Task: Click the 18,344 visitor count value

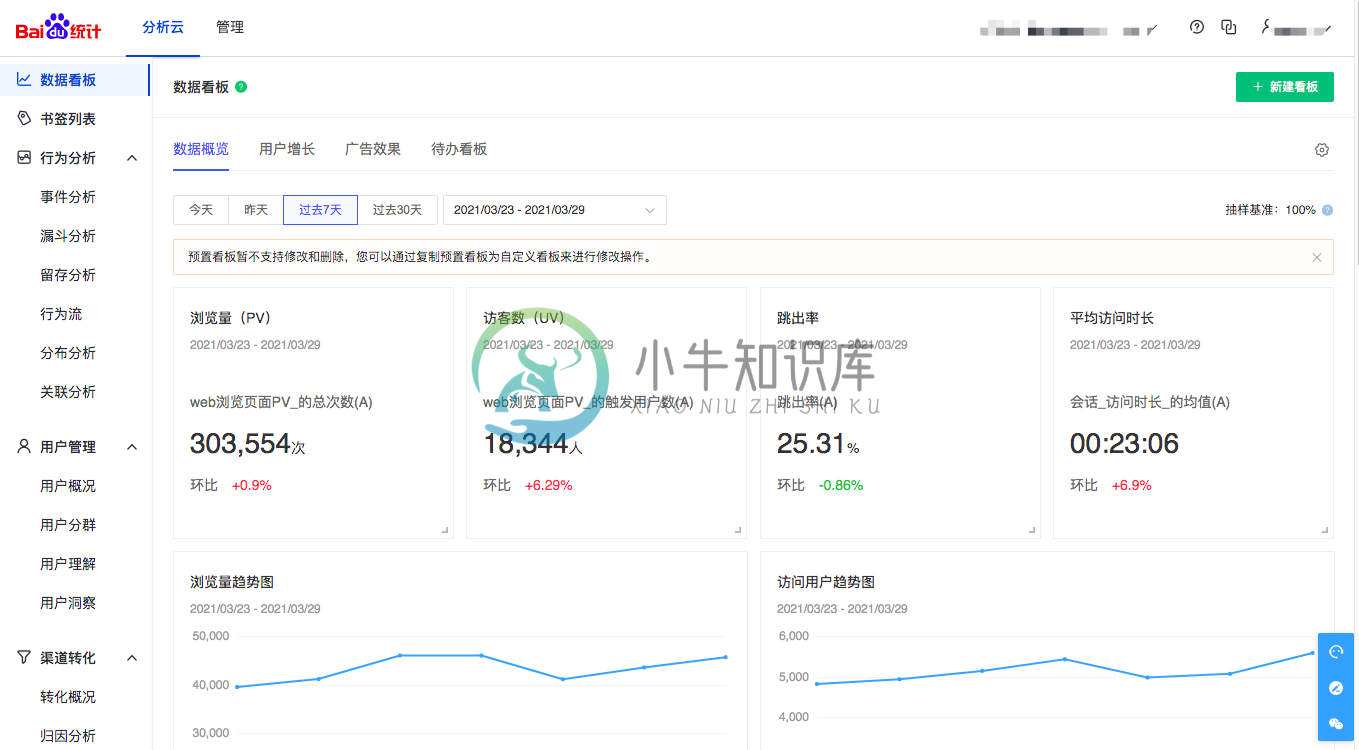Action: pyautogui.click(x=526, y=443)
